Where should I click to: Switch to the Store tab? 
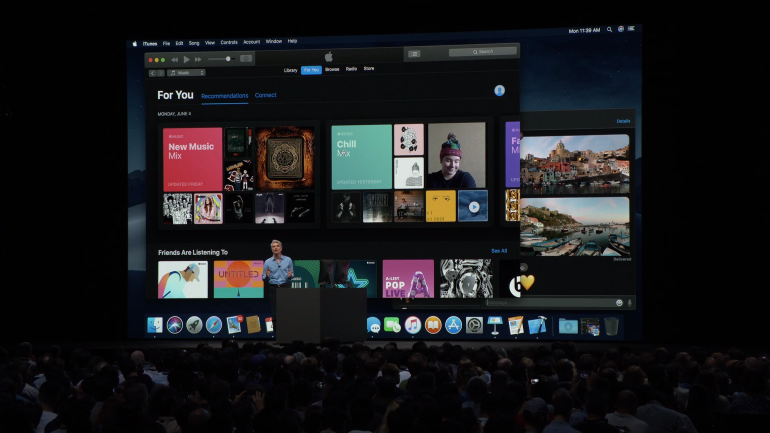[369, 68]
